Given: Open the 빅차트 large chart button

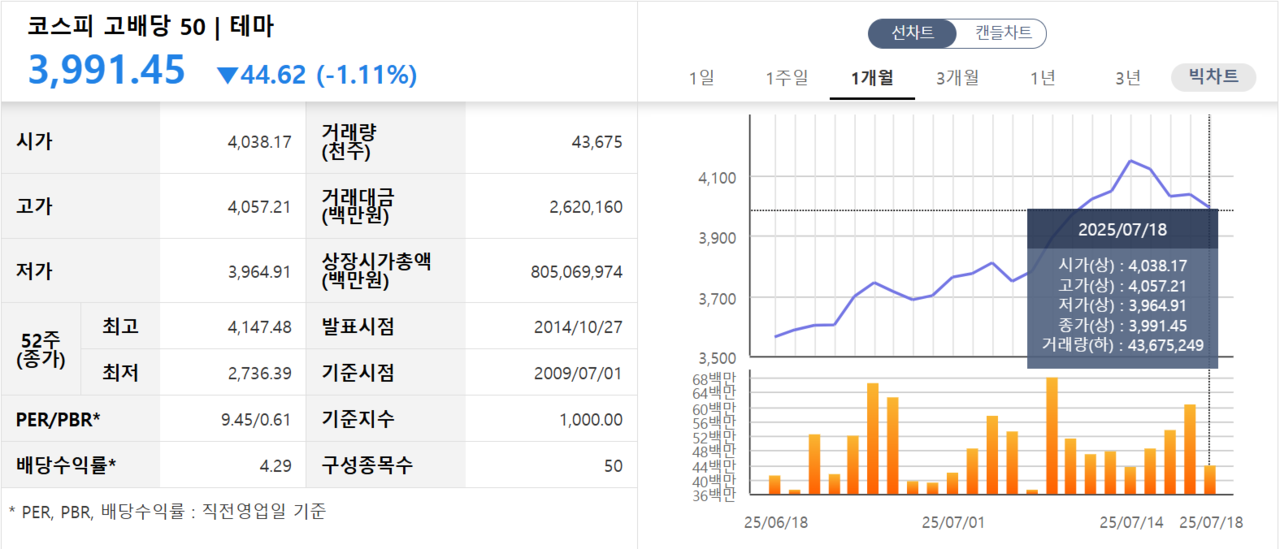Looking at the screenshot, I should (x=1213, y=77).
